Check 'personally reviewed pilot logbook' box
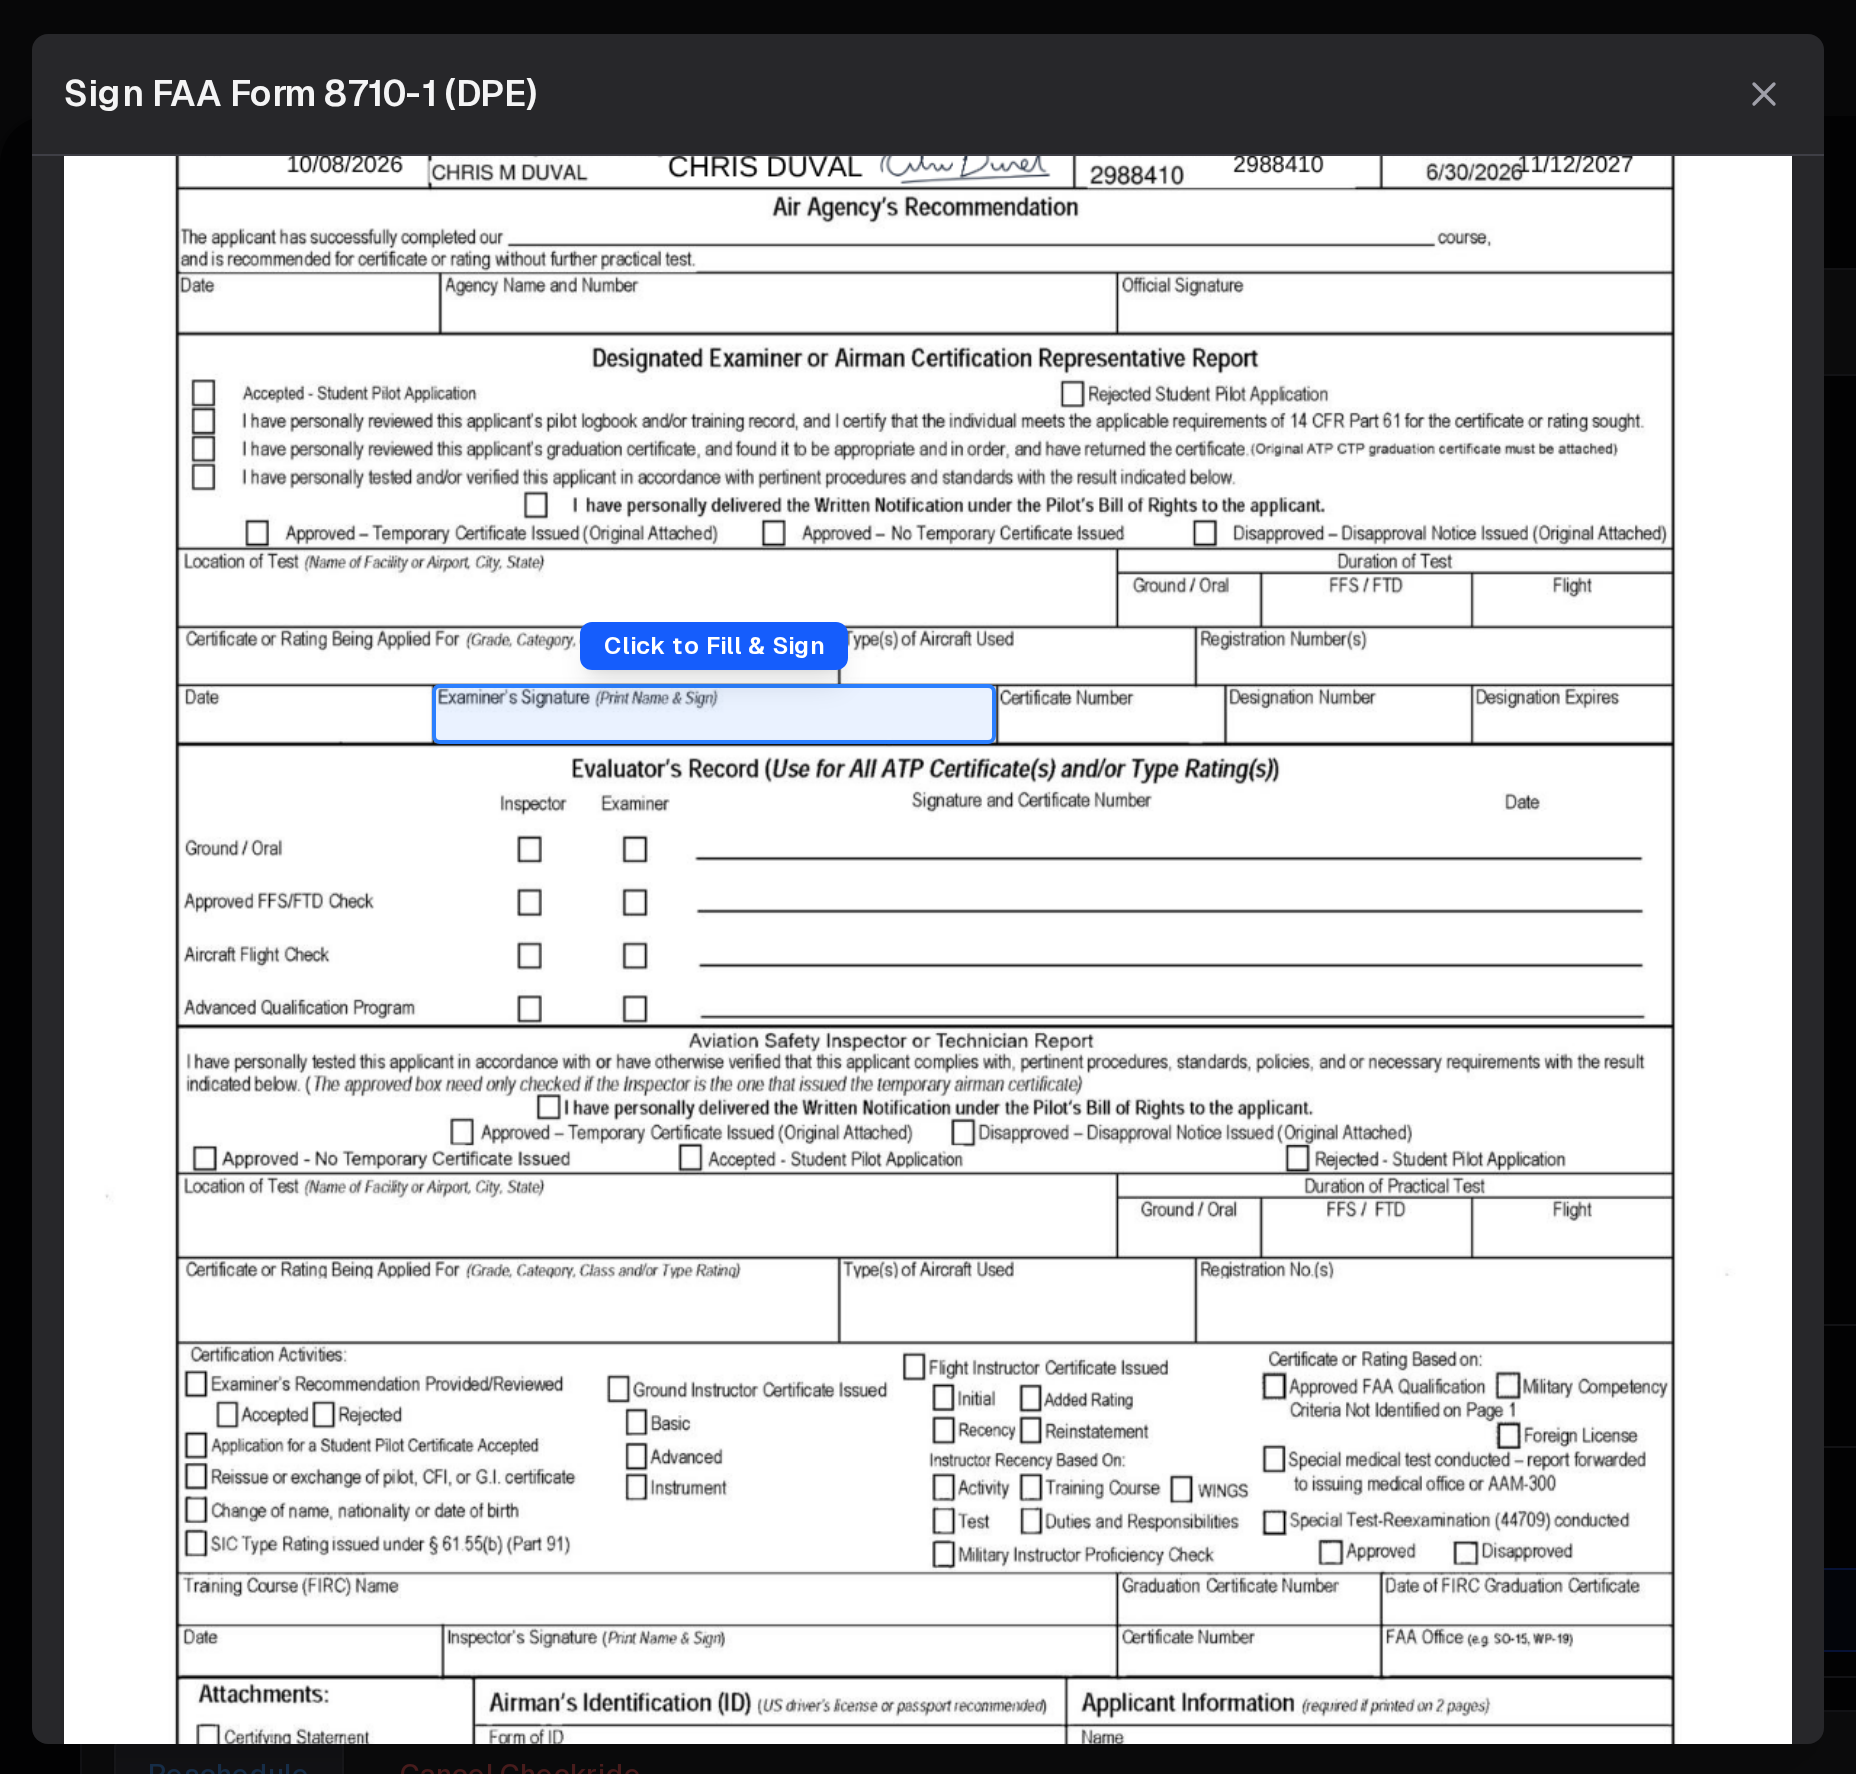Screen dimensions: 1856x1774 click(204, 420)
